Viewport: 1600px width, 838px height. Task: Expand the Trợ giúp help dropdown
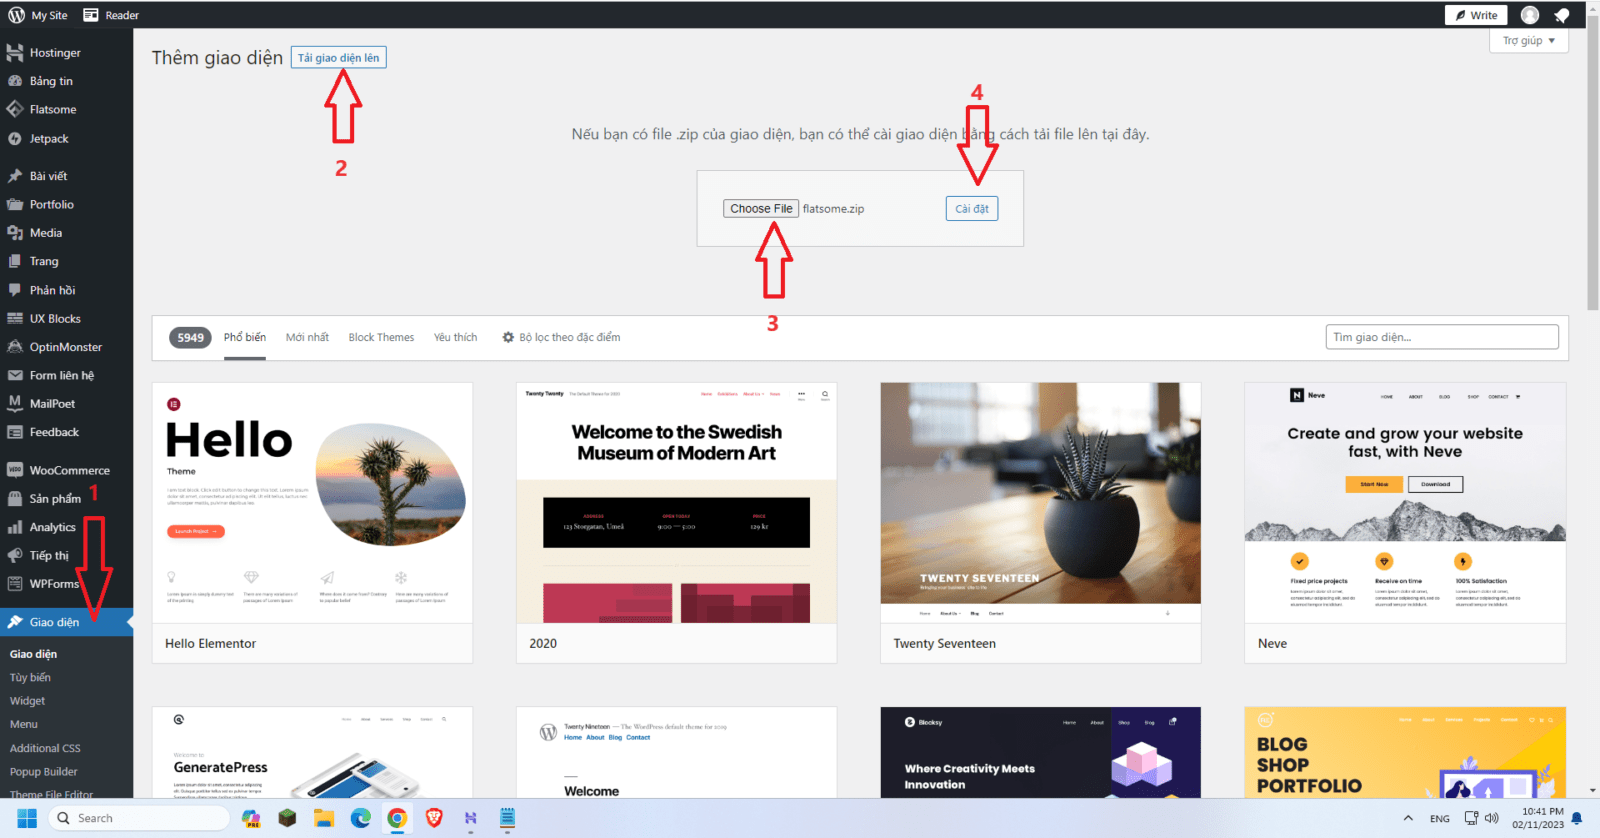click(x=1528, y=41)
